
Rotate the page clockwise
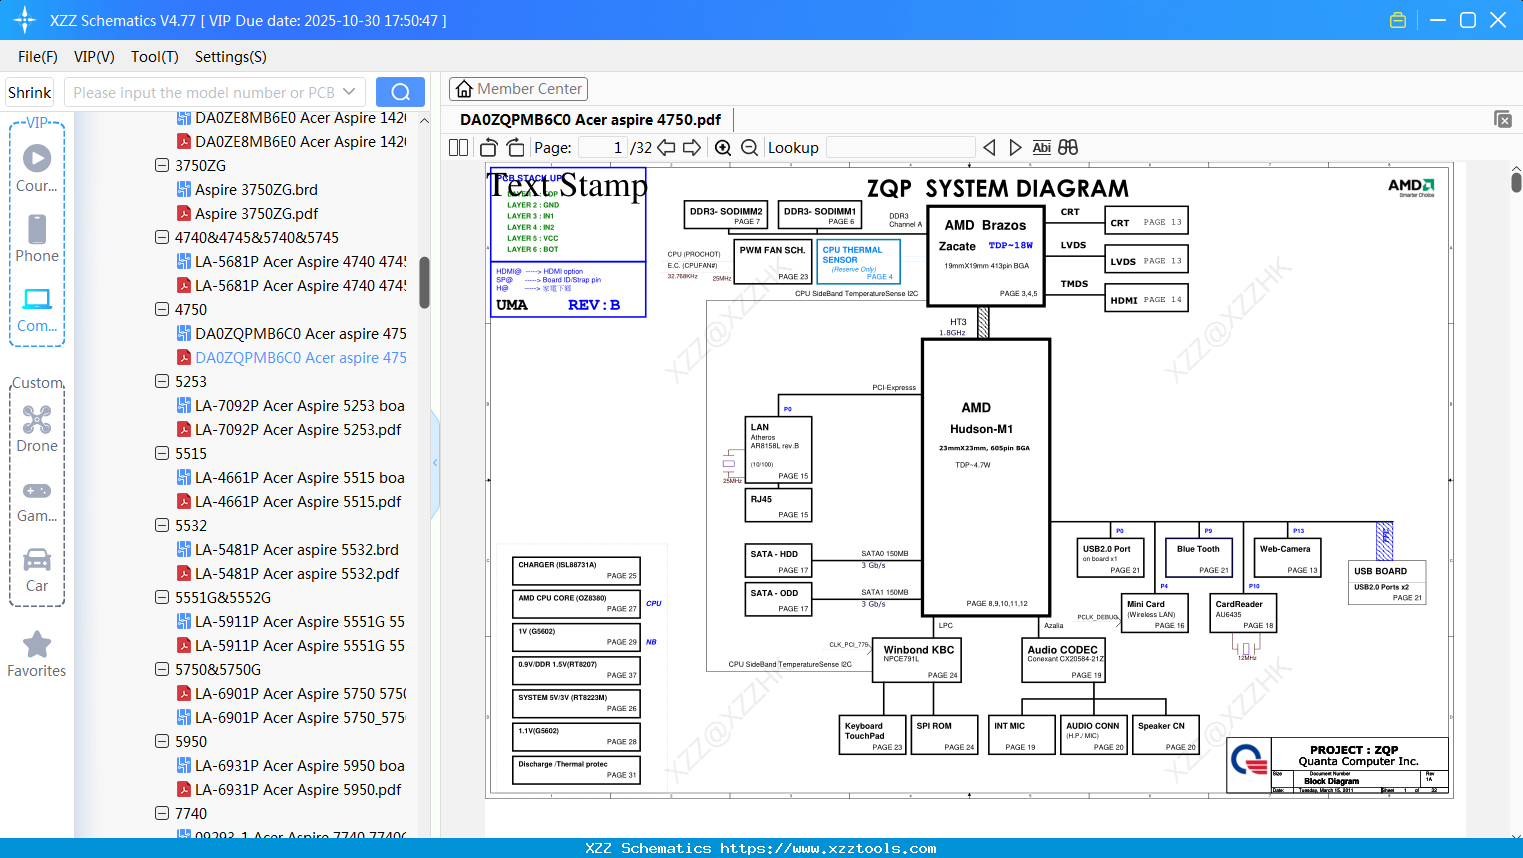pyautogui.click(x=516, y=148)
